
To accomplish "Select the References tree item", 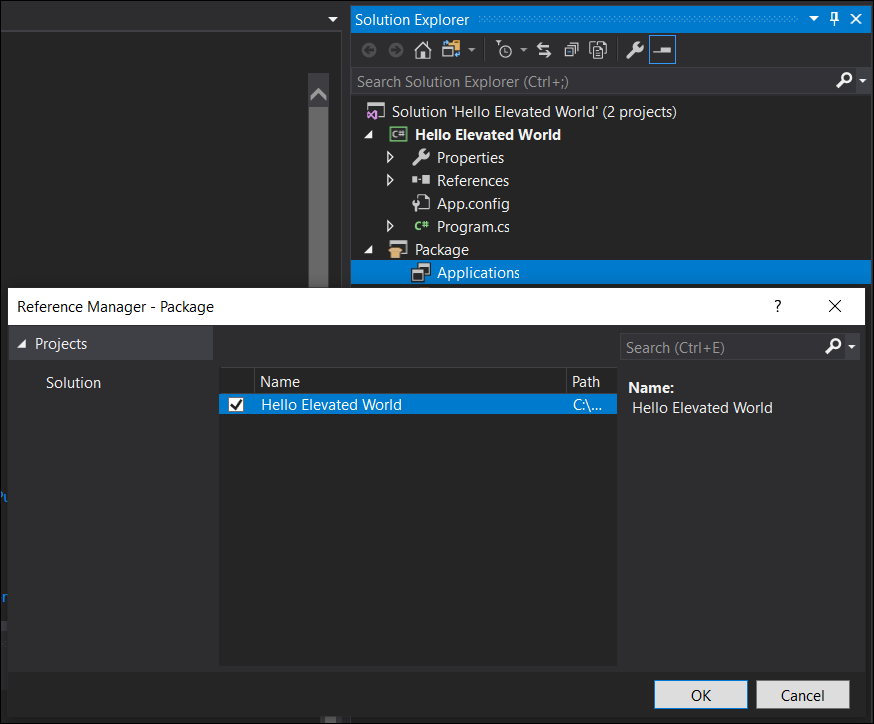I will (x=473, y=181).
